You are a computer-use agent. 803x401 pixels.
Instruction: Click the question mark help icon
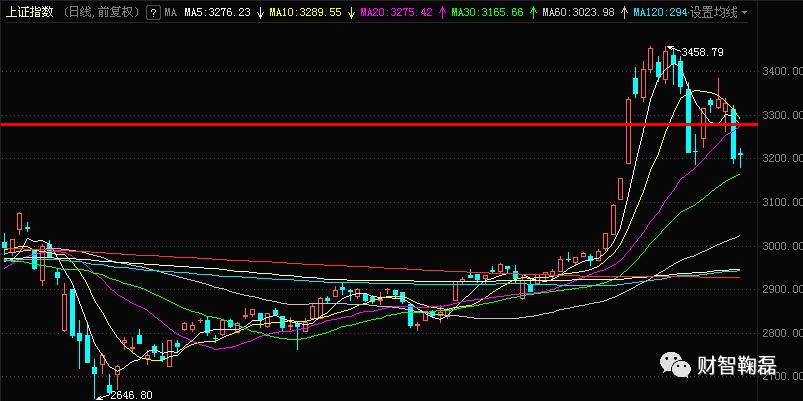click(152, 13)
